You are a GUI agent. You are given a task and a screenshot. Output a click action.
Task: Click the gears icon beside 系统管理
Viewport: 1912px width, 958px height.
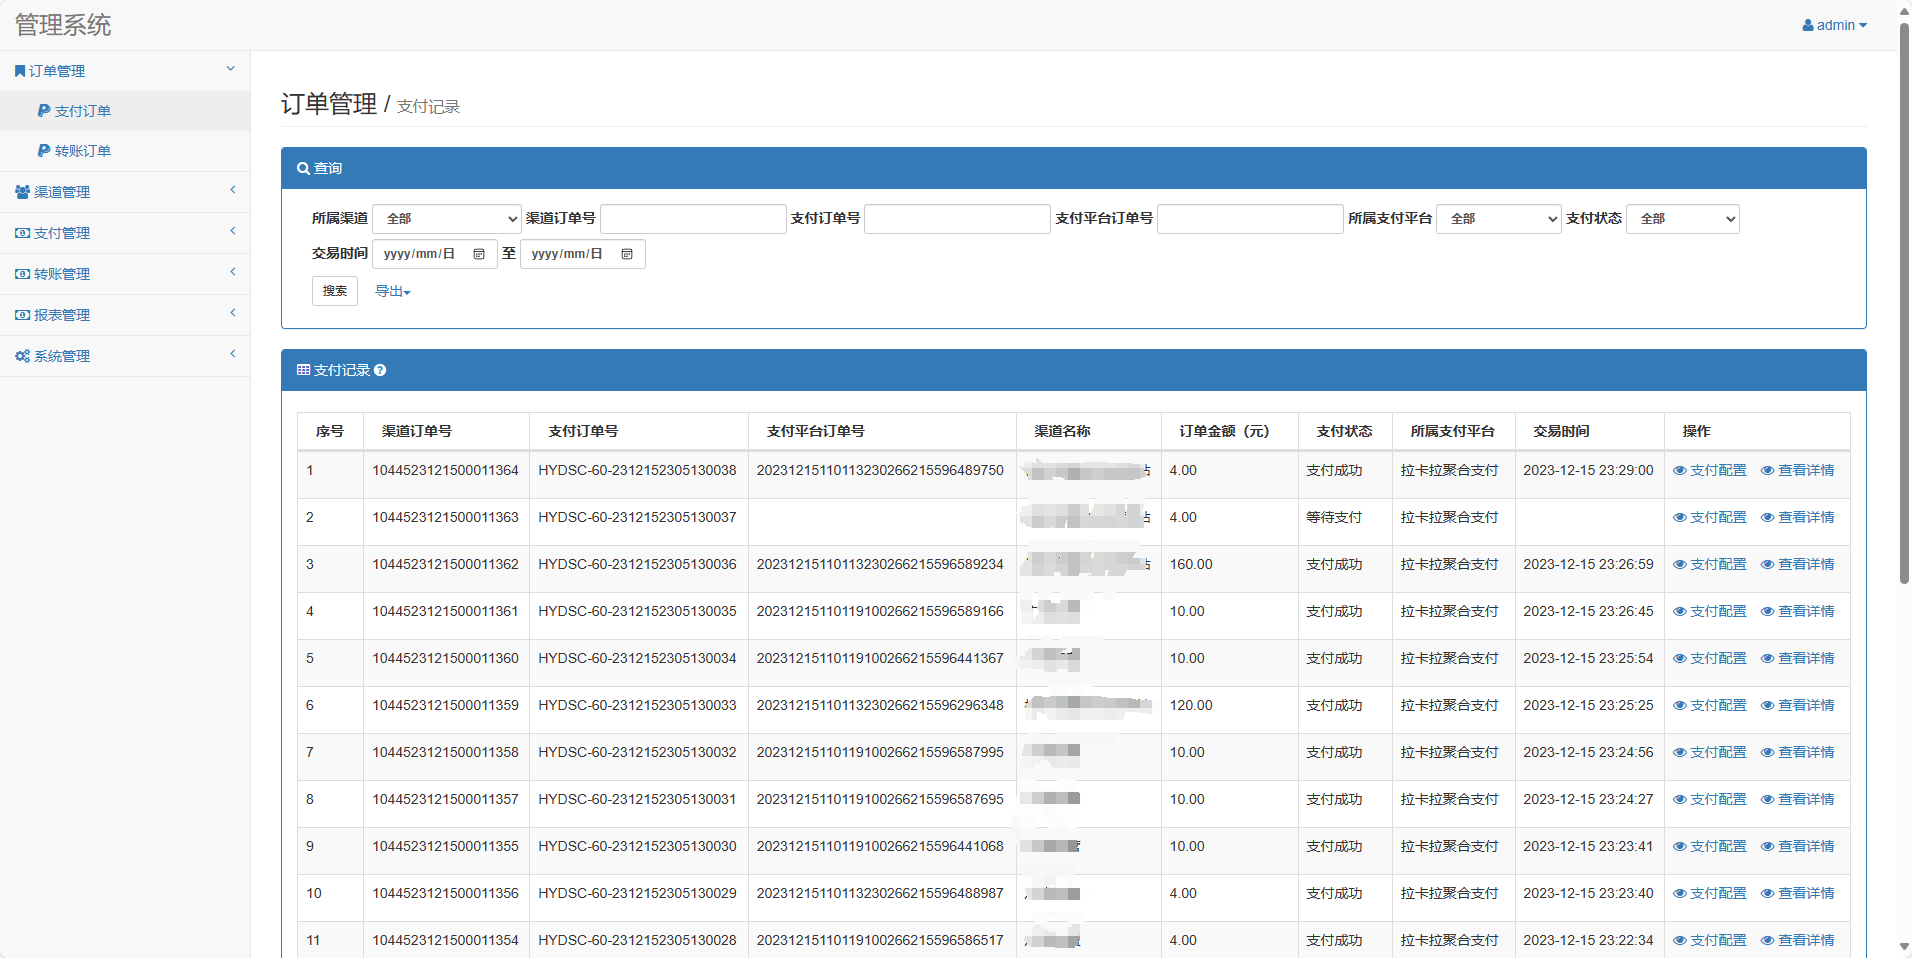tap(22, 356)
